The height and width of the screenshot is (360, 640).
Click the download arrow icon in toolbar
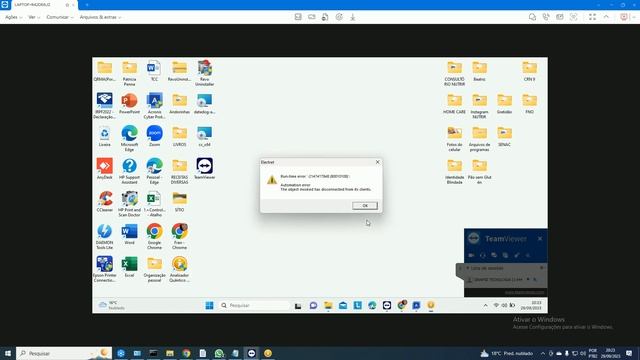pos(353,17)
